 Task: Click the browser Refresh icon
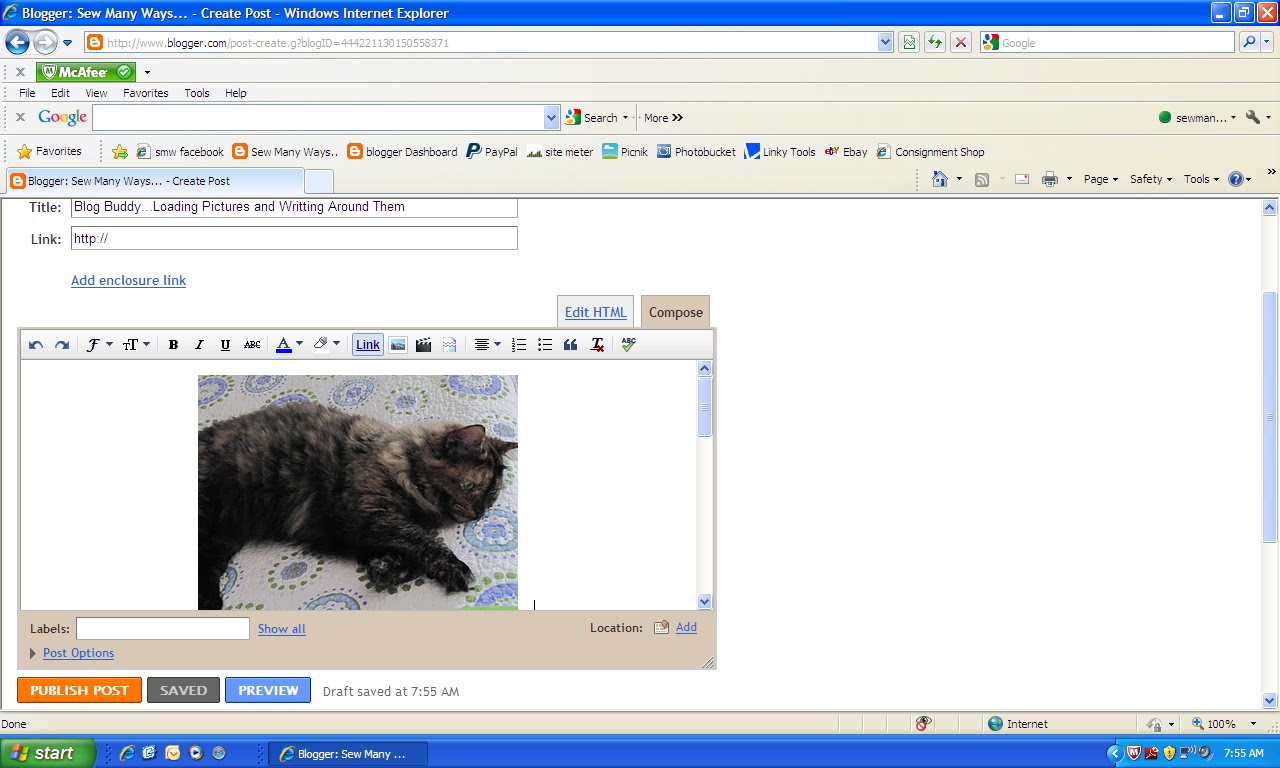click(x=935, y=42)
